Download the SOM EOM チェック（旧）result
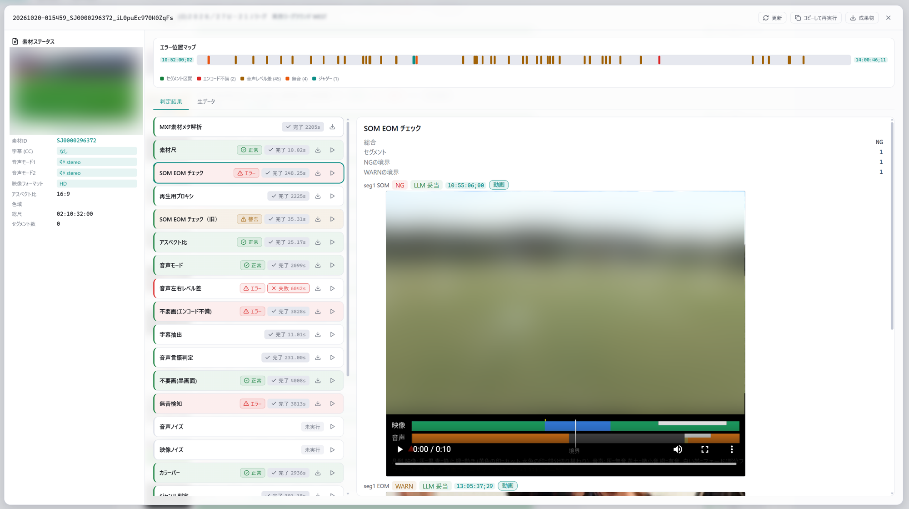This screenshot has width=909, height=509. 318,219
